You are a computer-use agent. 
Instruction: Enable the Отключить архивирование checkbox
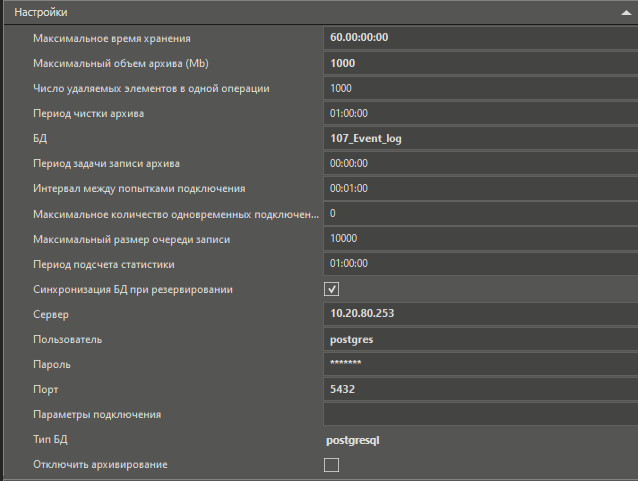pos(331,465)
